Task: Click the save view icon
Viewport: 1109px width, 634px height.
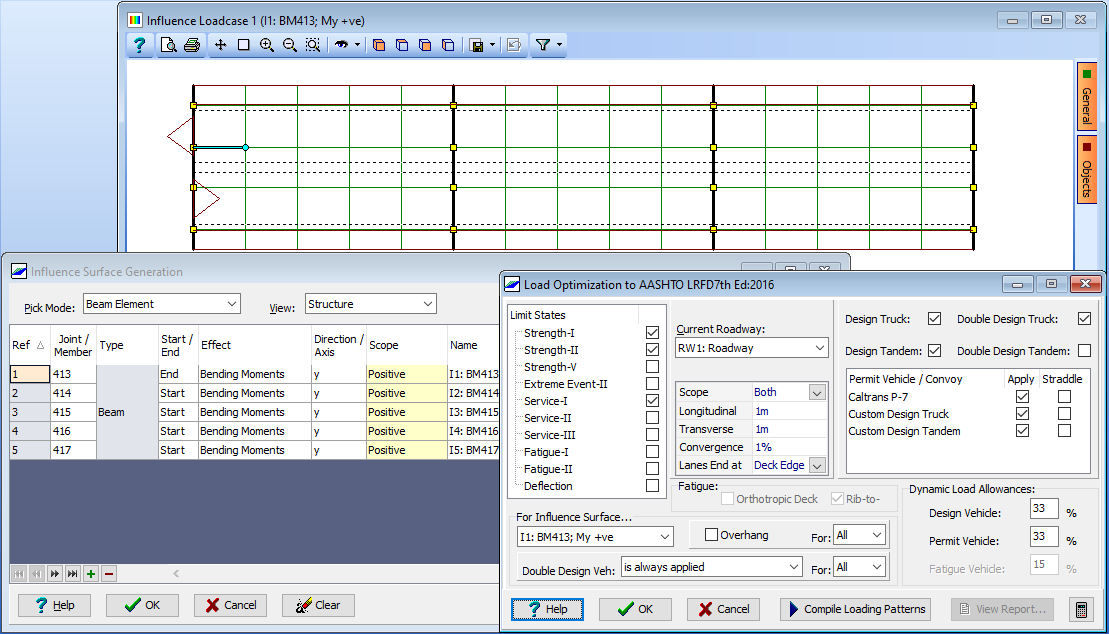Action: point(477,45)
